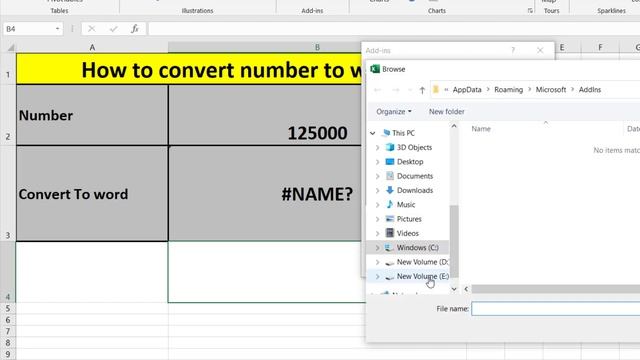Expand the Documents node
Image resolution: width=640 pixels, height=360 pixels.
tap(378, 176)
